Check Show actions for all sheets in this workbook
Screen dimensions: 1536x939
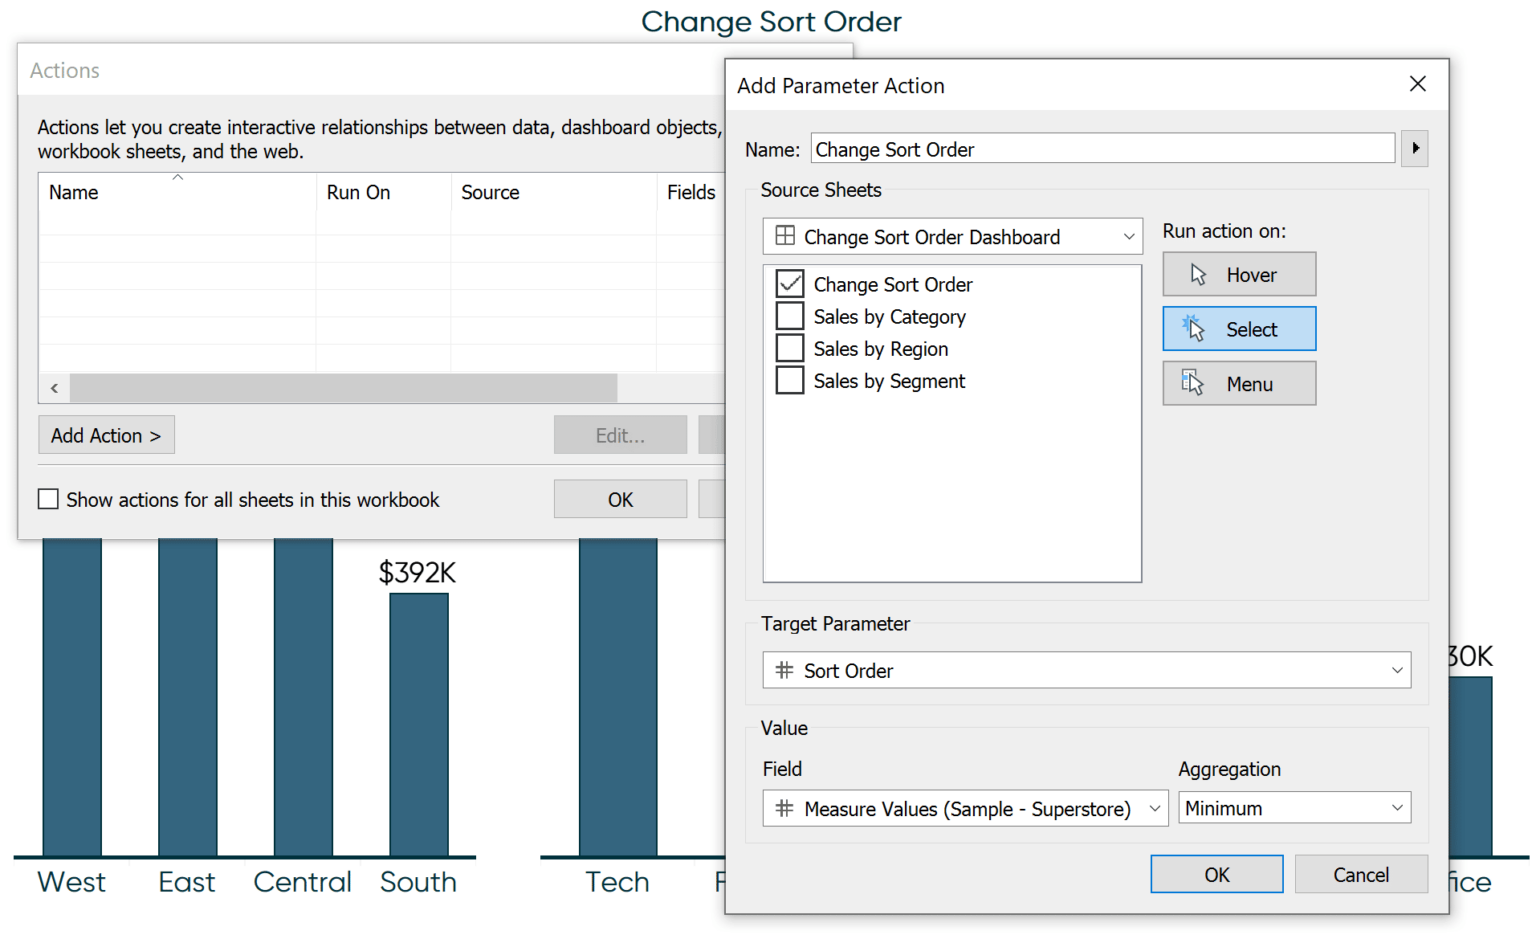(48, 499)
